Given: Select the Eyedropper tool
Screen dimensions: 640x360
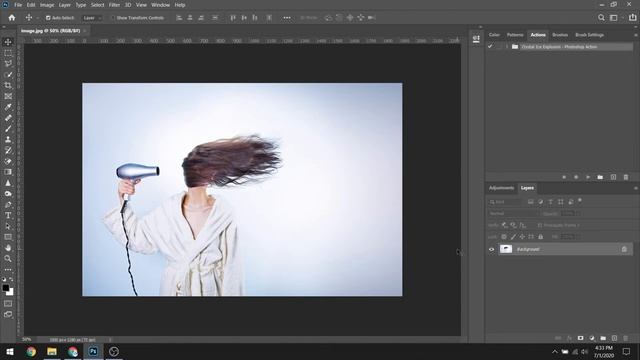Looking at the screenshot, I should 8,107.
